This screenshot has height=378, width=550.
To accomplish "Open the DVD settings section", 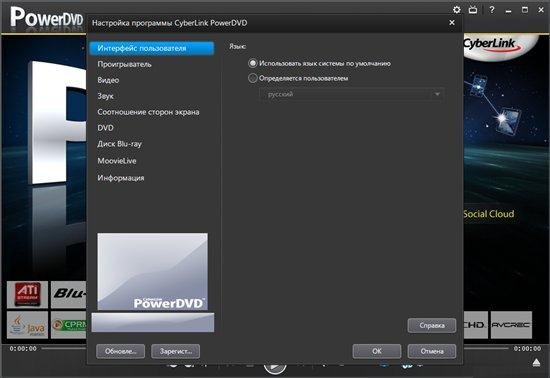I will 106,128.
